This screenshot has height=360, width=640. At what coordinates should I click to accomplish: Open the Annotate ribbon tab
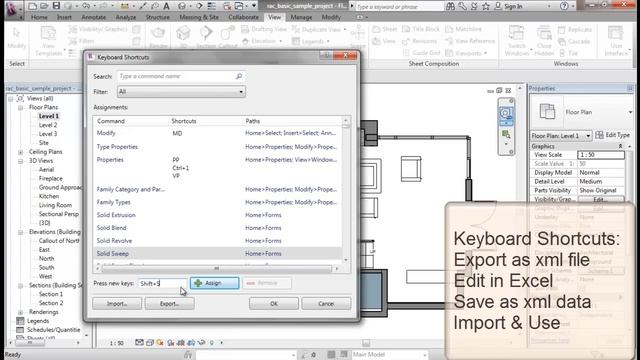point(93,17)
